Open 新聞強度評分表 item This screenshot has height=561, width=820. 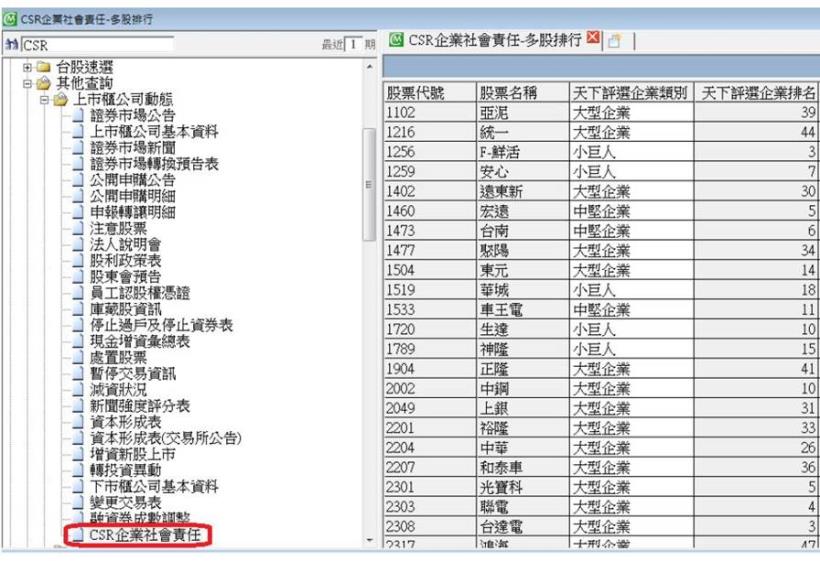[140, 406]
